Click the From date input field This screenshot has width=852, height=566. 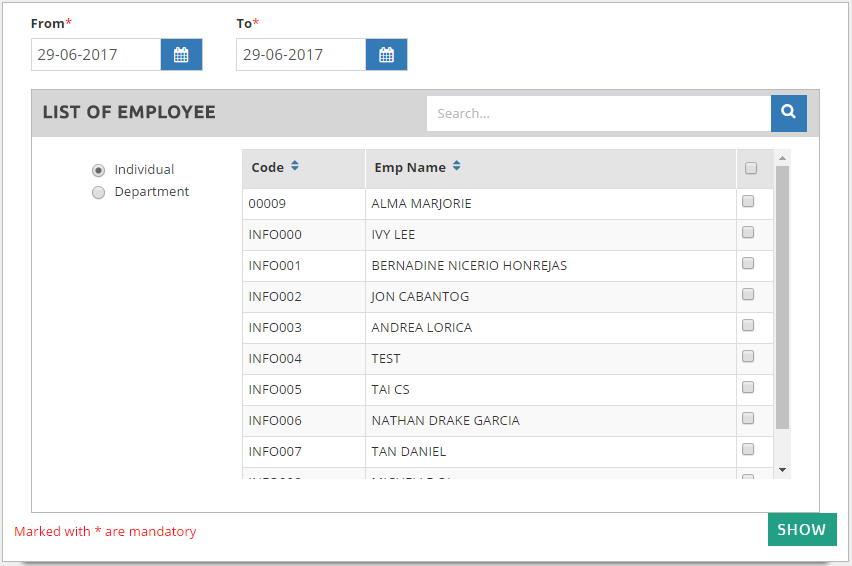point(96,55)
